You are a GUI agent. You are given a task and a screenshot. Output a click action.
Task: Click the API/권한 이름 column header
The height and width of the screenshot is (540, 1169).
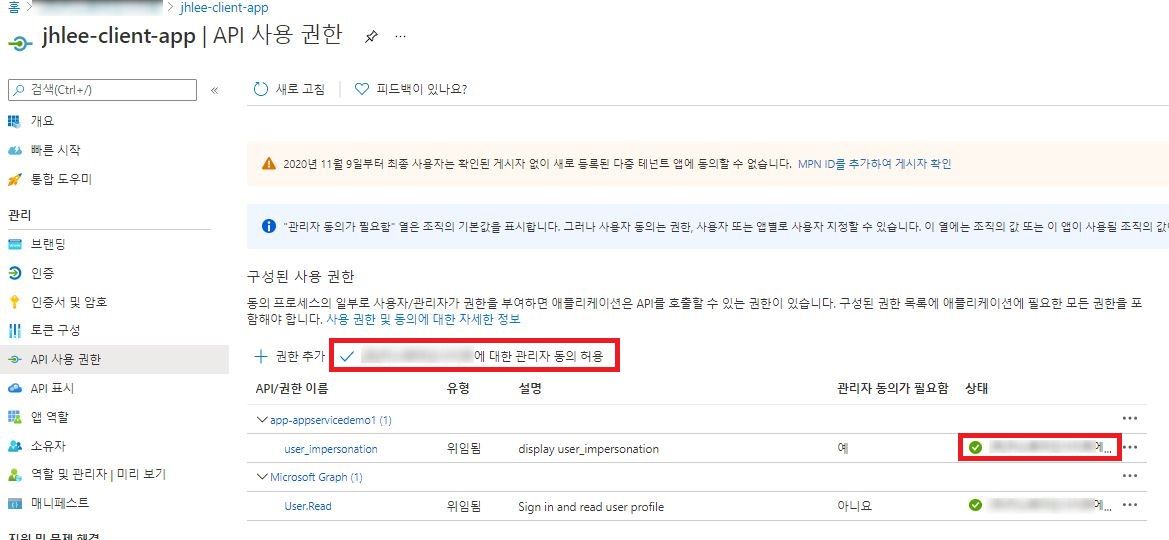point(292,389)
